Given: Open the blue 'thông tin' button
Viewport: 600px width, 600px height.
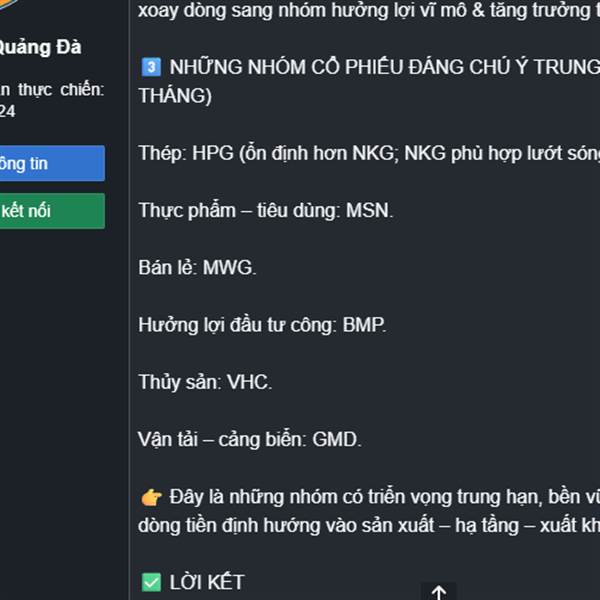Looking at the screenshot, I should (x=52, y=163).
